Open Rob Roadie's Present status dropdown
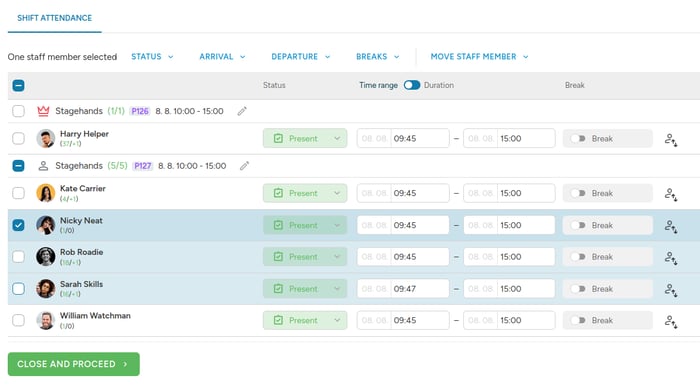Image resolution: width=700 pixels, height=385 pixels. [x=305, y=257]
